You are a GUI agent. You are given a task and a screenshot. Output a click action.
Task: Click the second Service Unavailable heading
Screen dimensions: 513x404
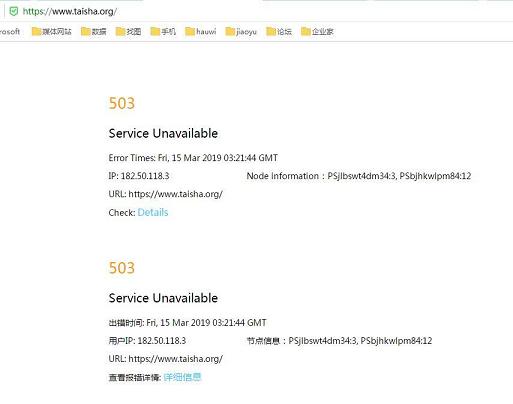click(x=163, y=298)
